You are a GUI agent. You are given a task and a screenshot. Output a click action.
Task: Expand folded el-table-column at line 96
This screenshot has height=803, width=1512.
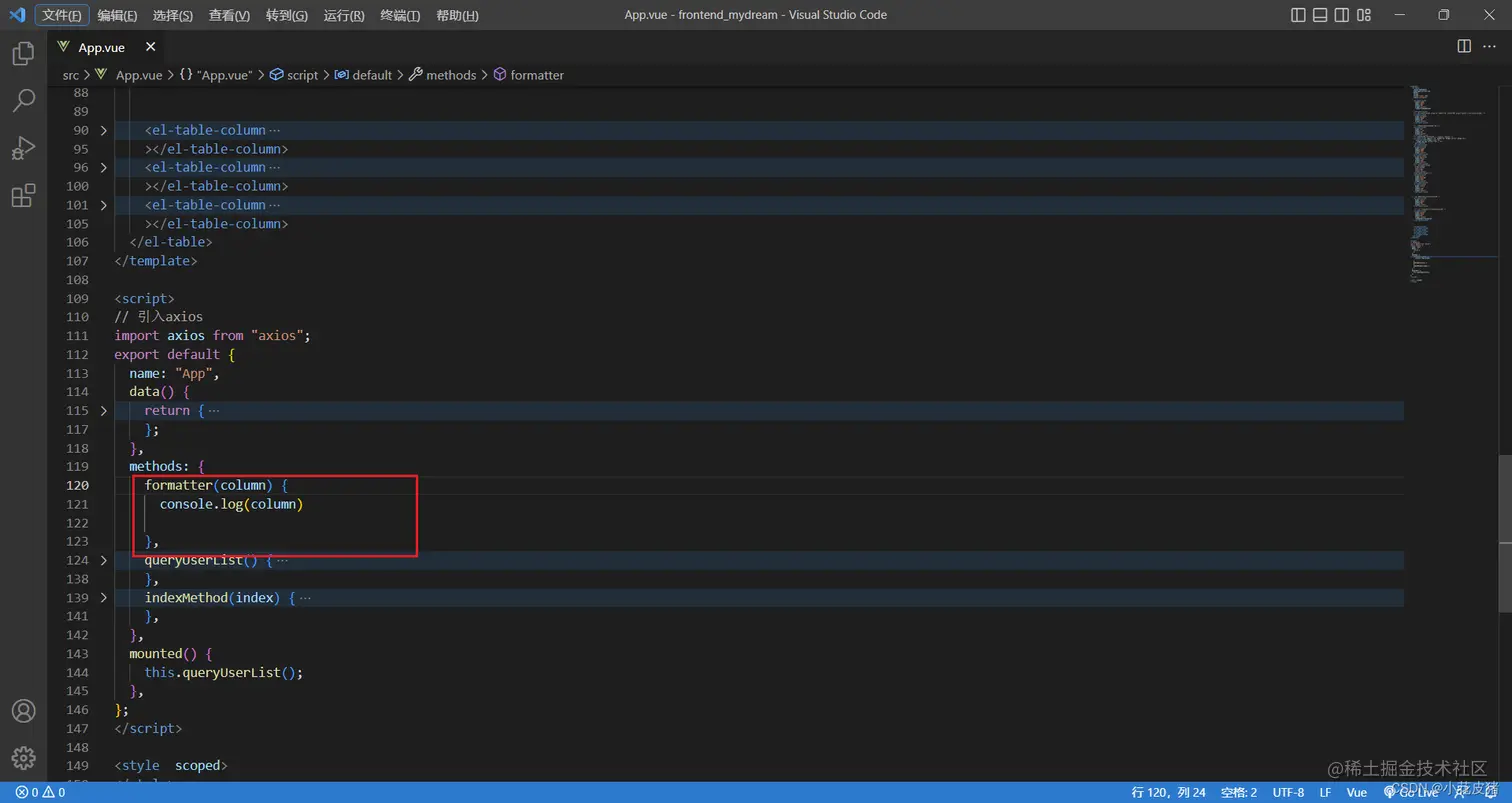(x=104, y=167)
